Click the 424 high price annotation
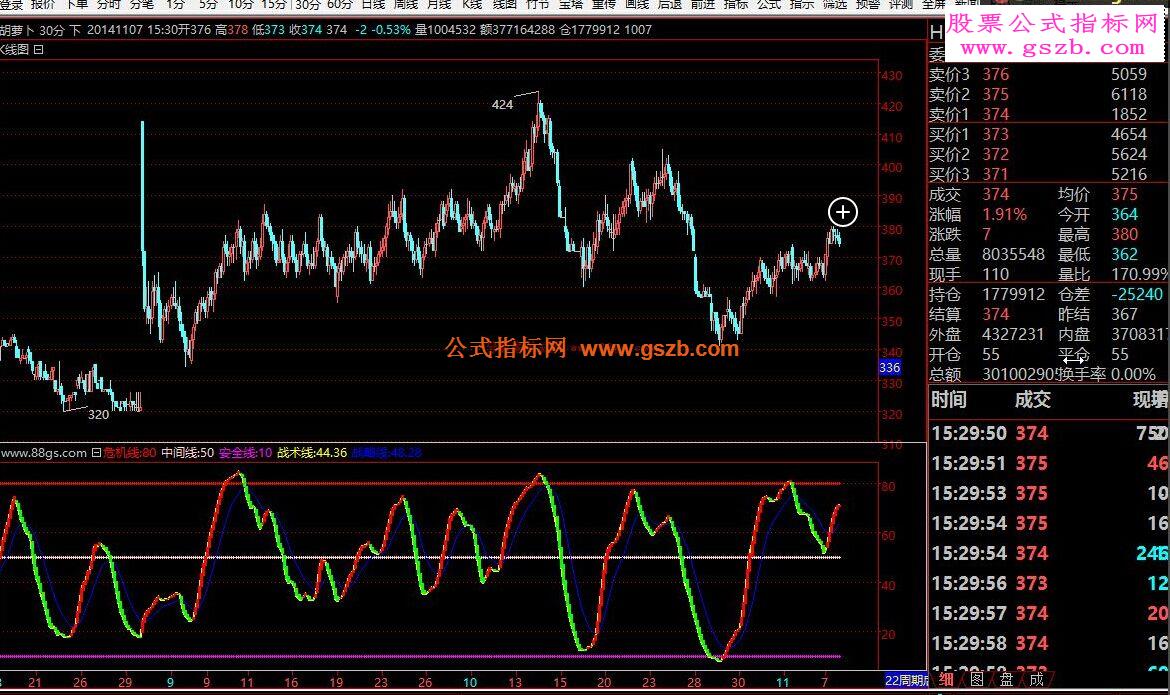Image resolution: width=1170 pixels, height=695 pixels. tap(502, 105)
